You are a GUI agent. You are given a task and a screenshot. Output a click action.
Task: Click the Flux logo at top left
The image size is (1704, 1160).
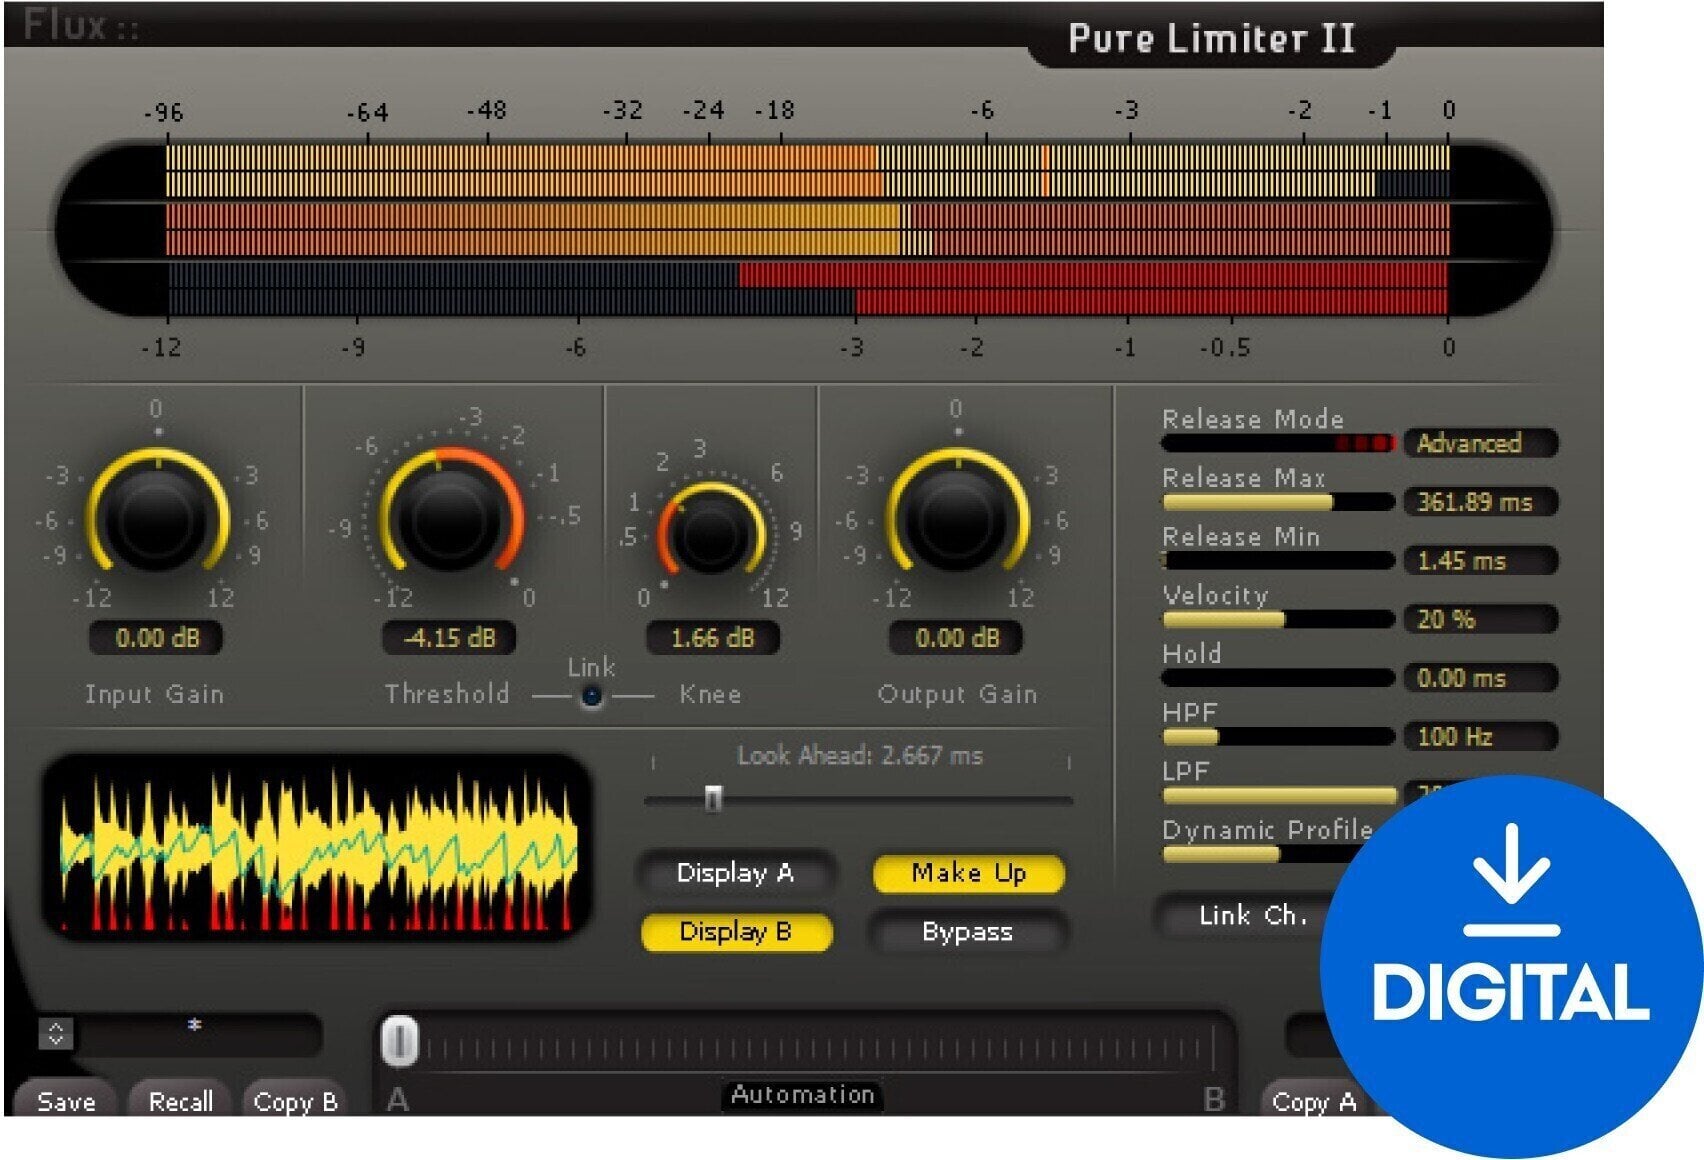coord(82,24)
